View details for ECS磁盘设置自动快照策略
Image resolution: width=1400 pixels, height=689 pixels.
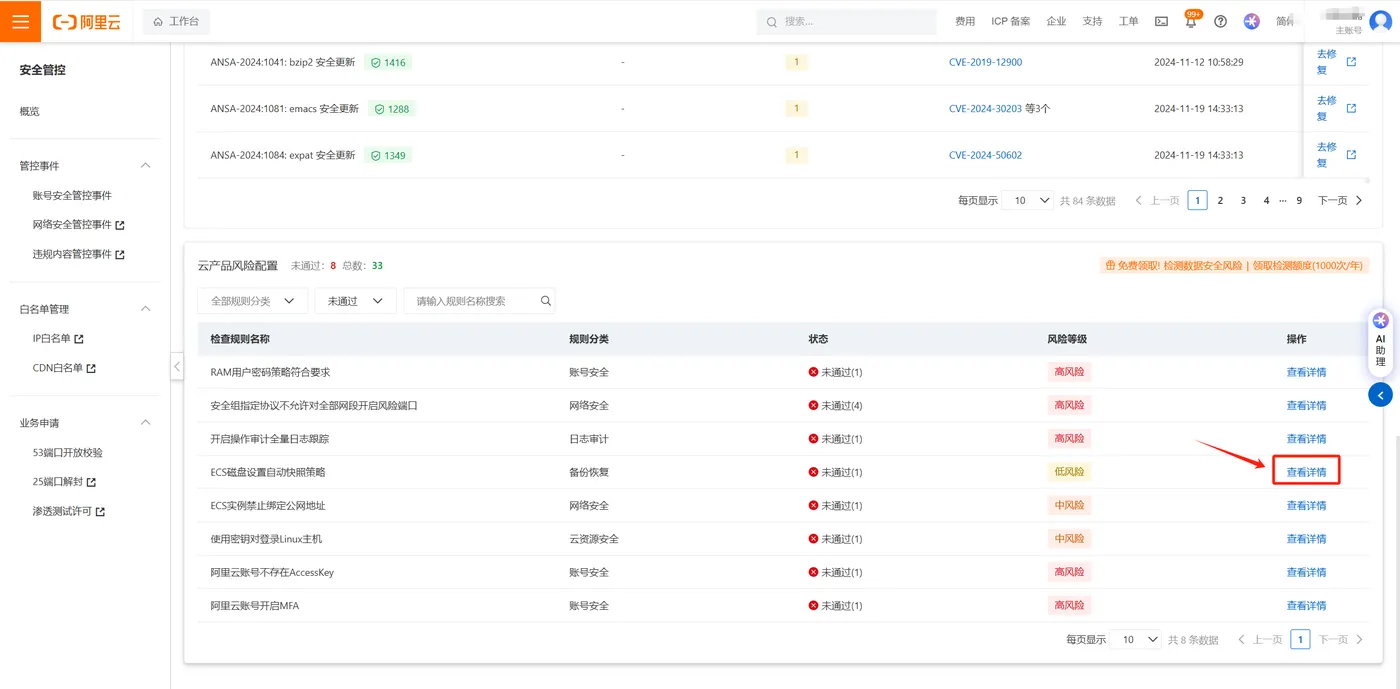click(x=1306, y=472)
